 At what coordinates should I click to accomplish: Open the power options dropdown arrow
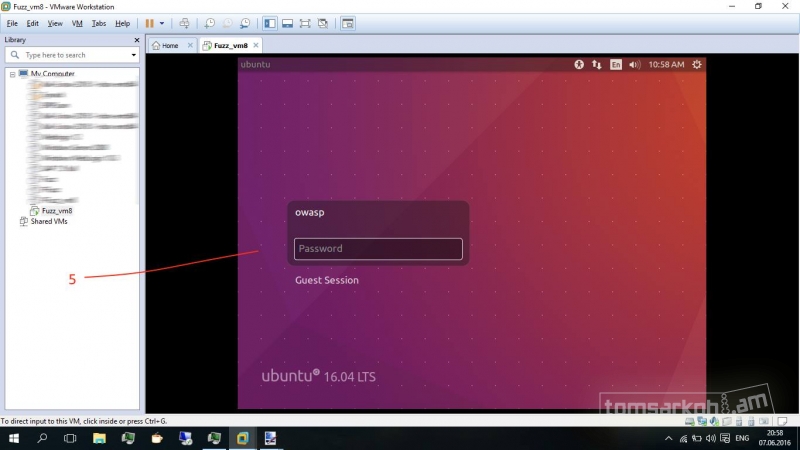coord(161,23)
